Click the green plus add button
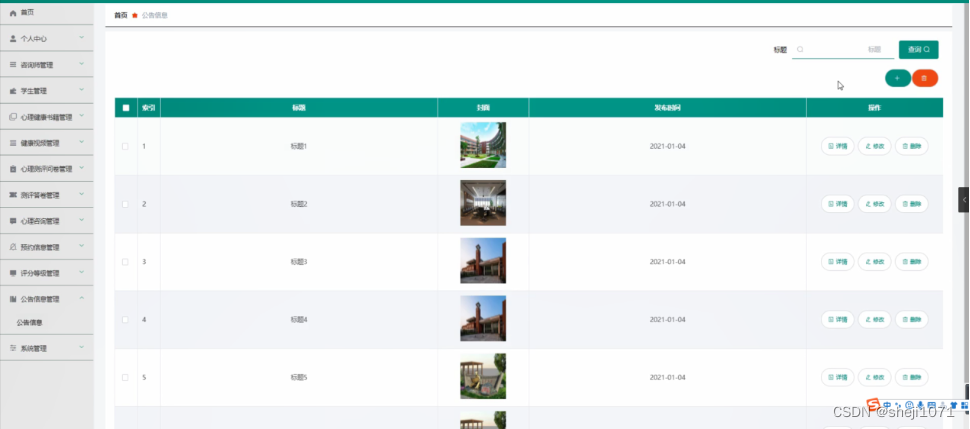 [898, 78]
